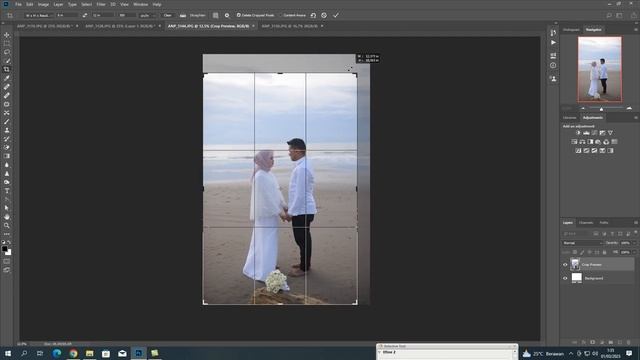Click the Navigator image thumbnail

[600, 69]
